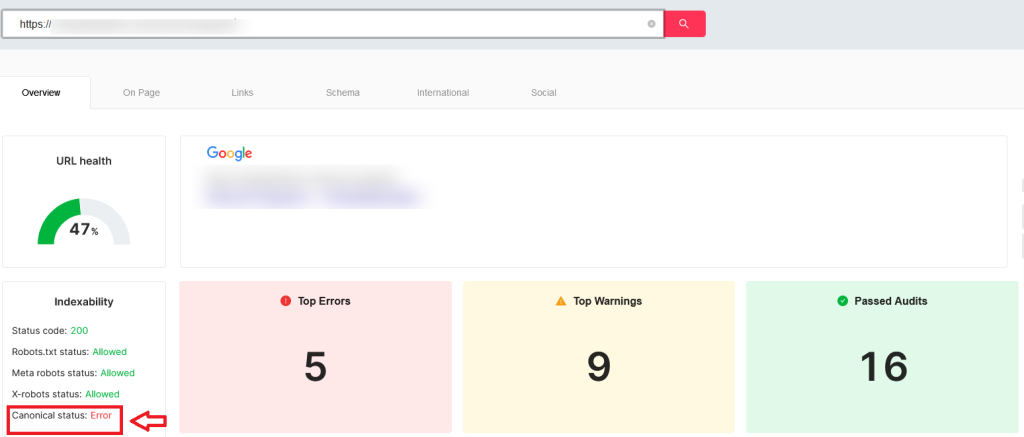1024x437 pixels.
Task: Open the Passed Audits card showing 16
Action: [882, 357]
